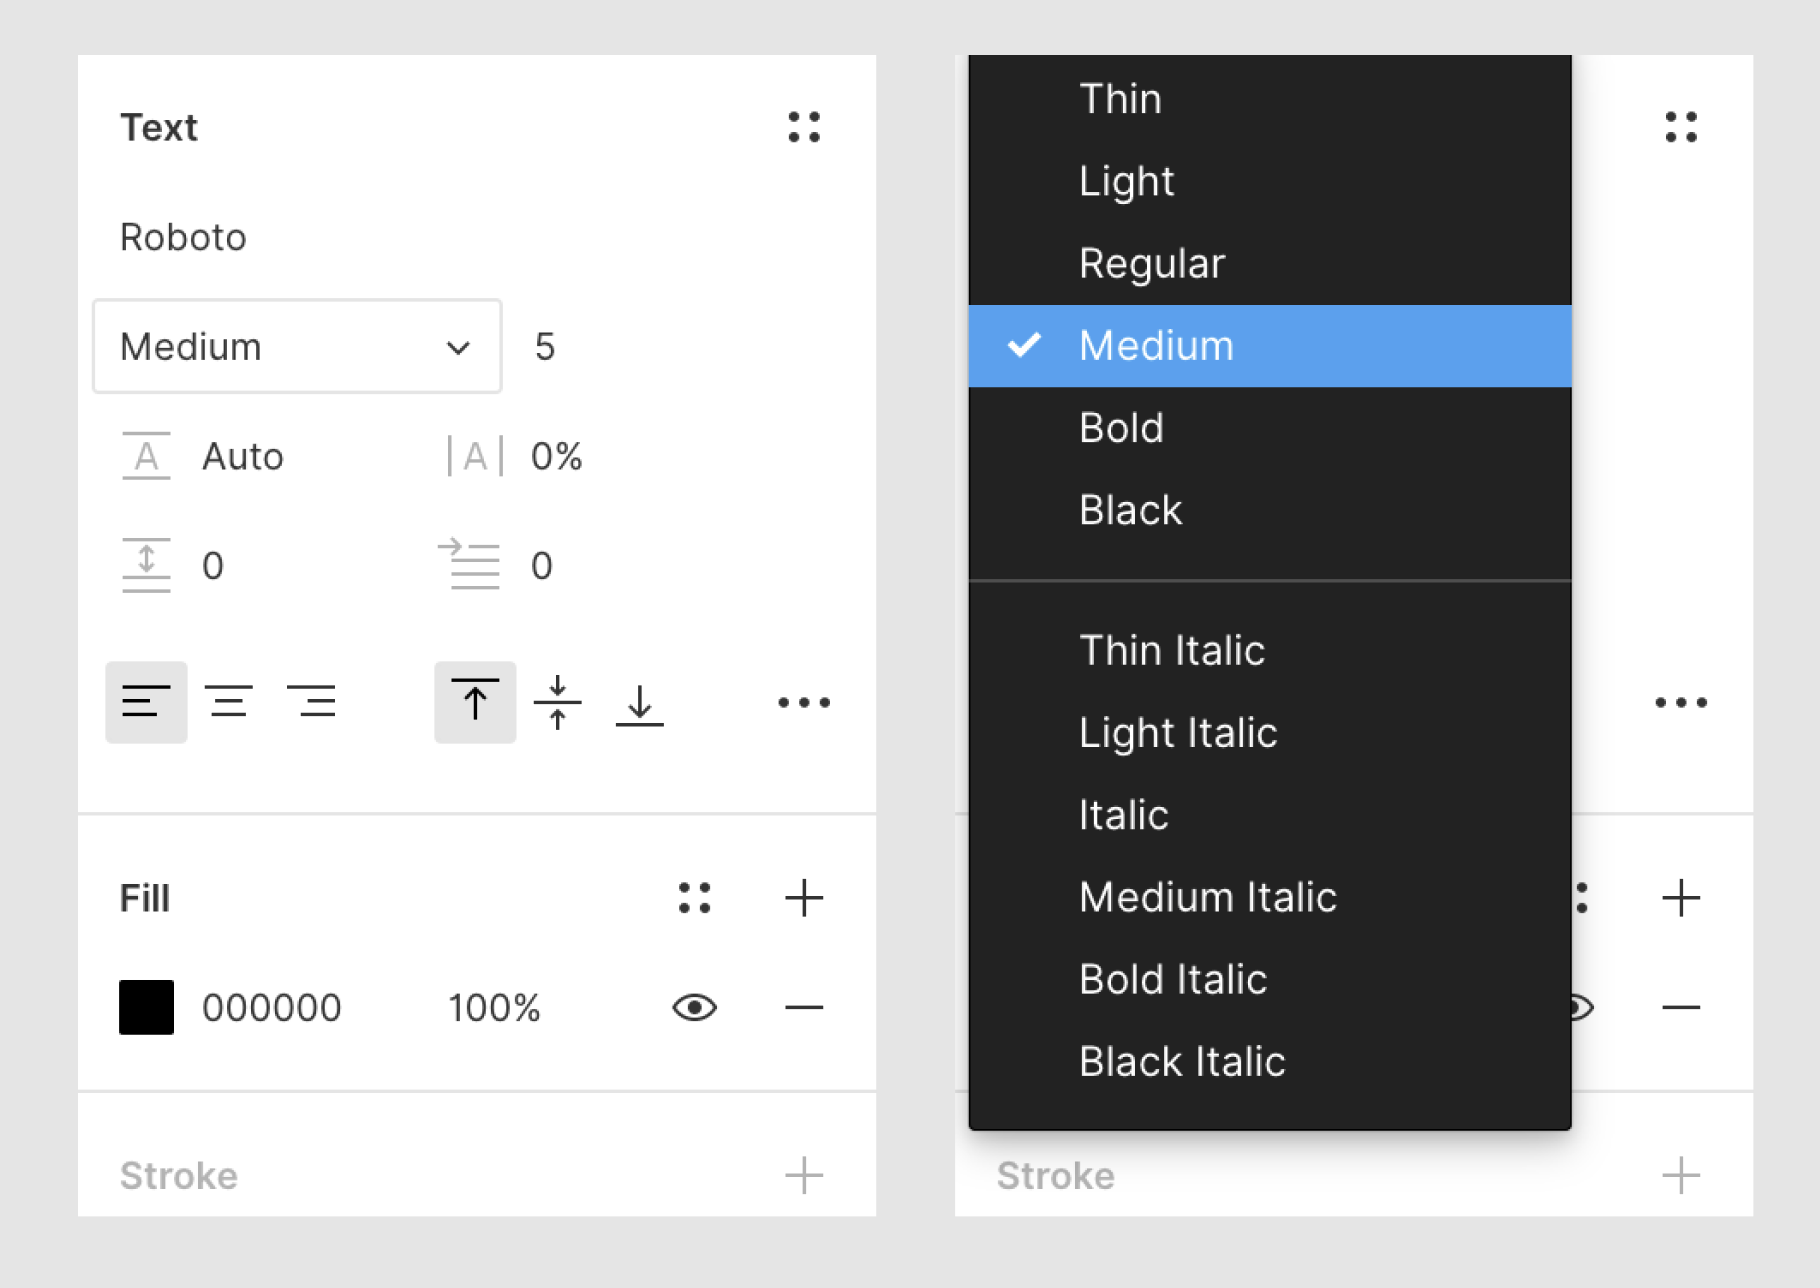This screenshot has width=1820, height=1288.
Task: Remove the 000000 fill with minus
Action: pos(804,1007)
